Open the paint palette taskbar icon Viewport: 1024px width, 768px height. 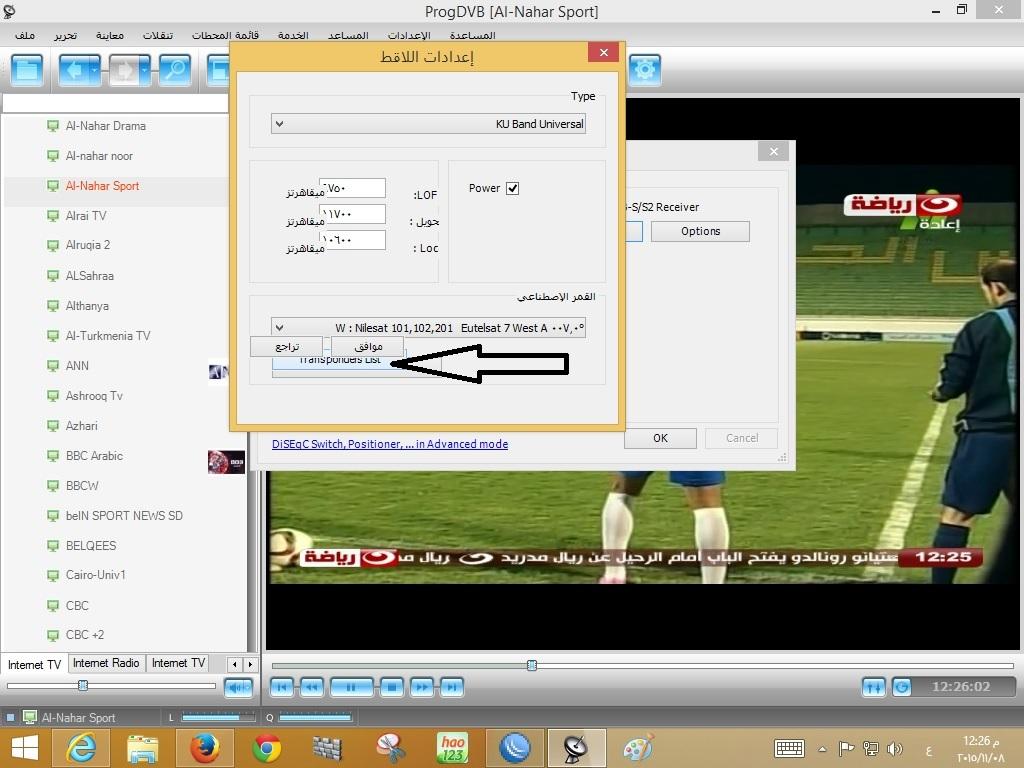tap(638, 748)
